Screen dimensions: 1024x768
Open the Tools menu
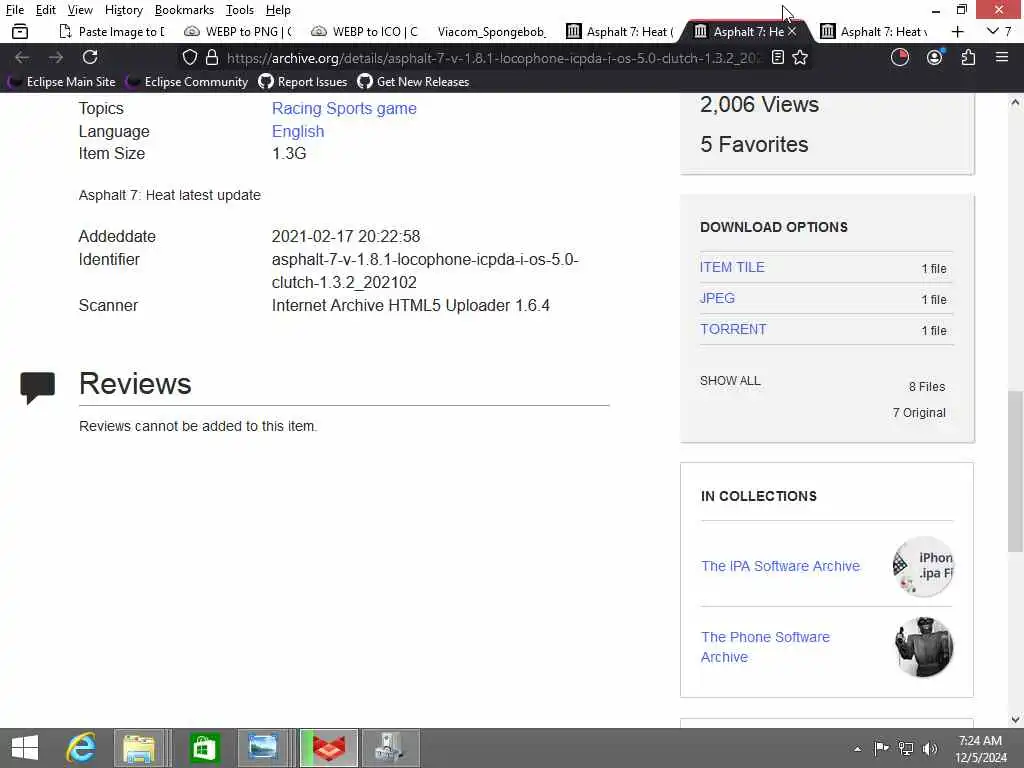240,10
